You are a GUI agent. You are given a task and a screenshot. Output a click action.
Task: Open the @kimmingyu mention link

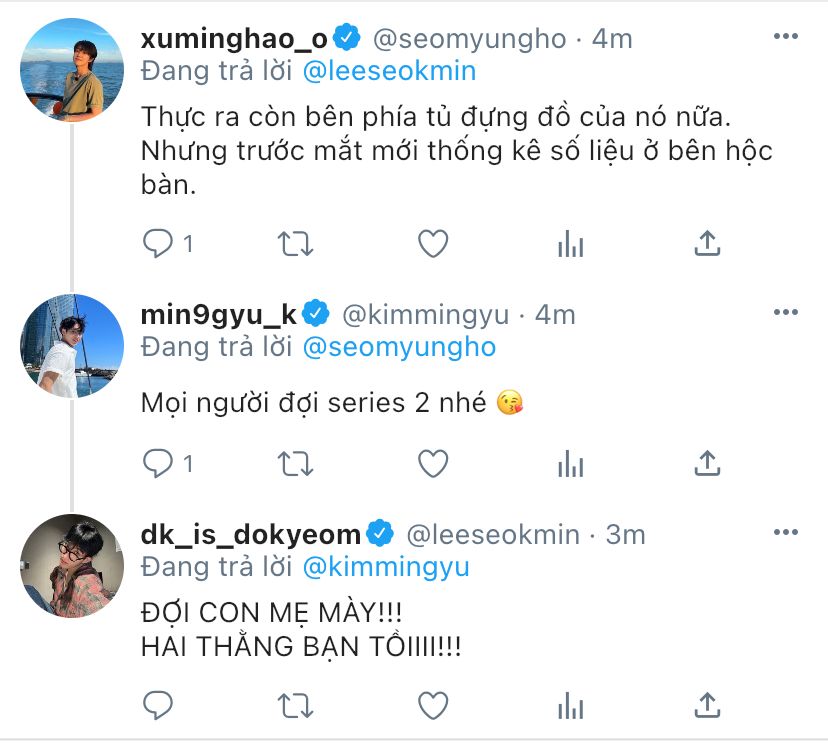pyautogui.click(x=386, y=567)
